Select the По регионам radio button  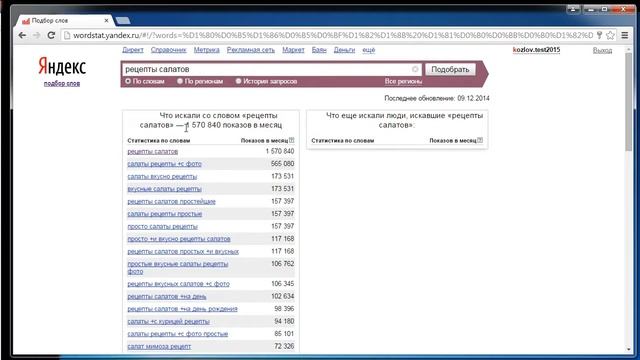(180, 81)
